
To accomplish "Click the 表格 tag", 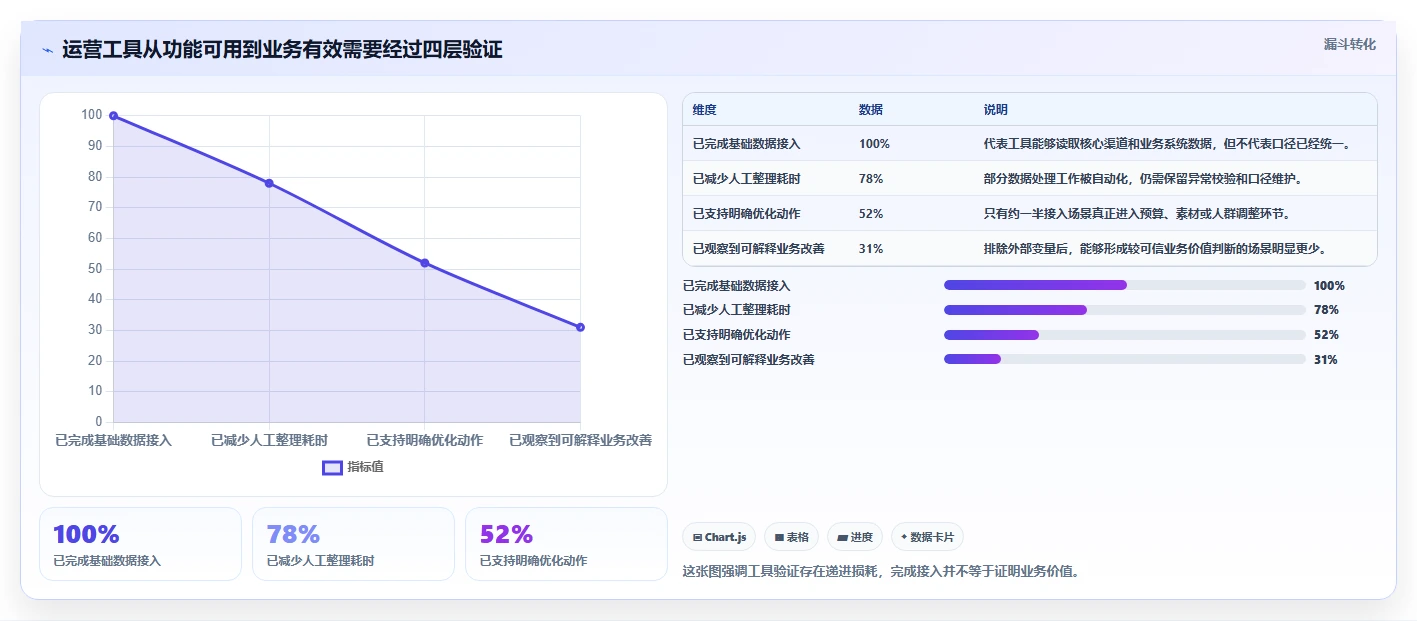I will pyautogui.click(x=791, y=537).
